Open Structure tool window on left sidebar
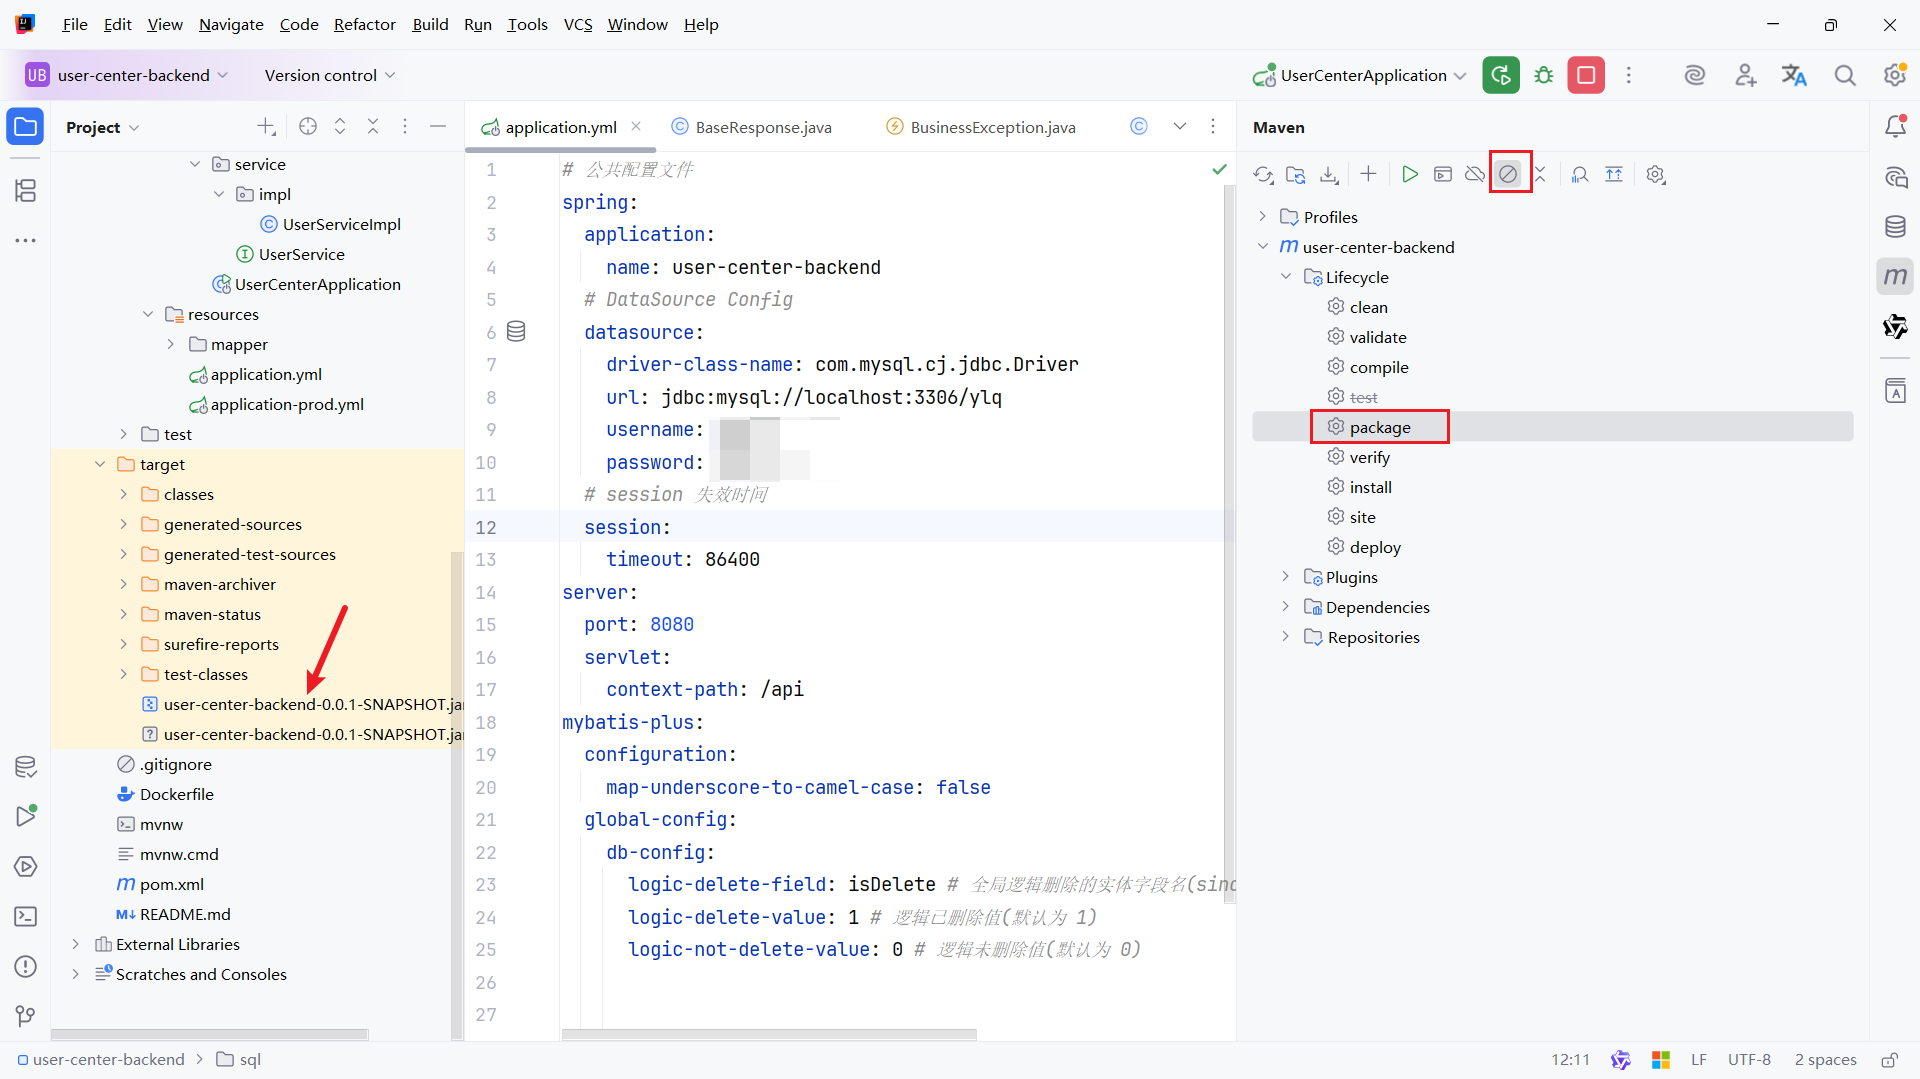This screenshot has width=1920, height=1079. click(26, 190)
